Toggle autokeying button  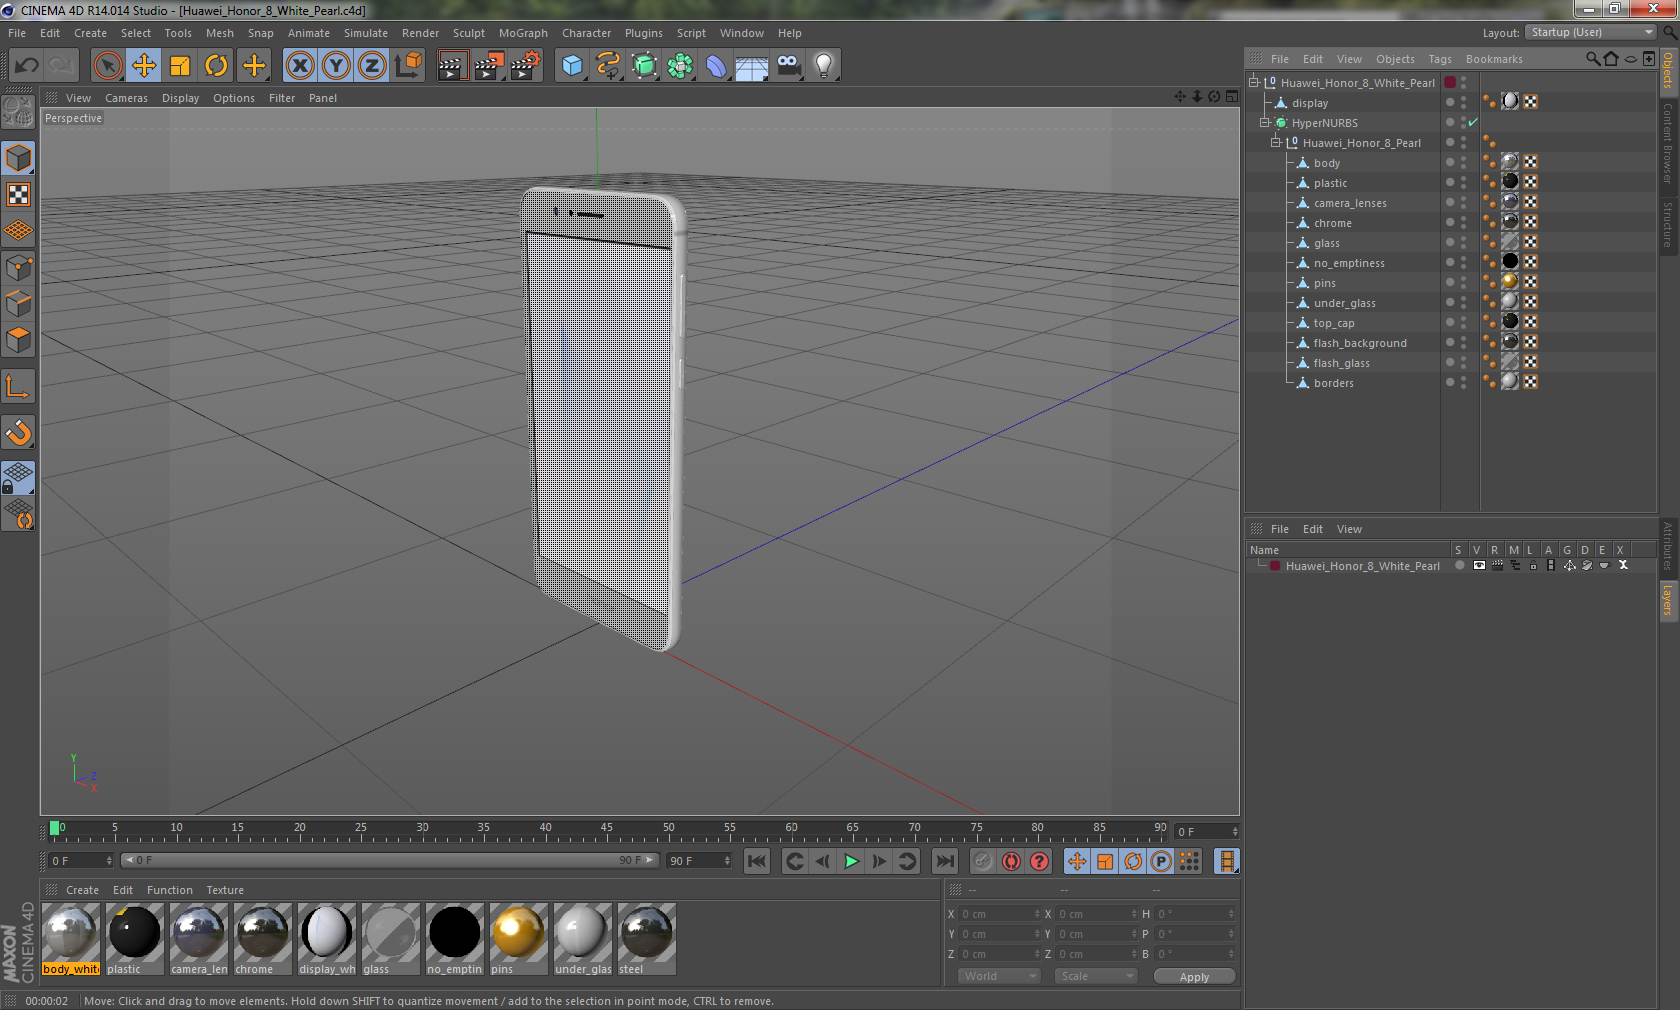tap(1011, 861)
